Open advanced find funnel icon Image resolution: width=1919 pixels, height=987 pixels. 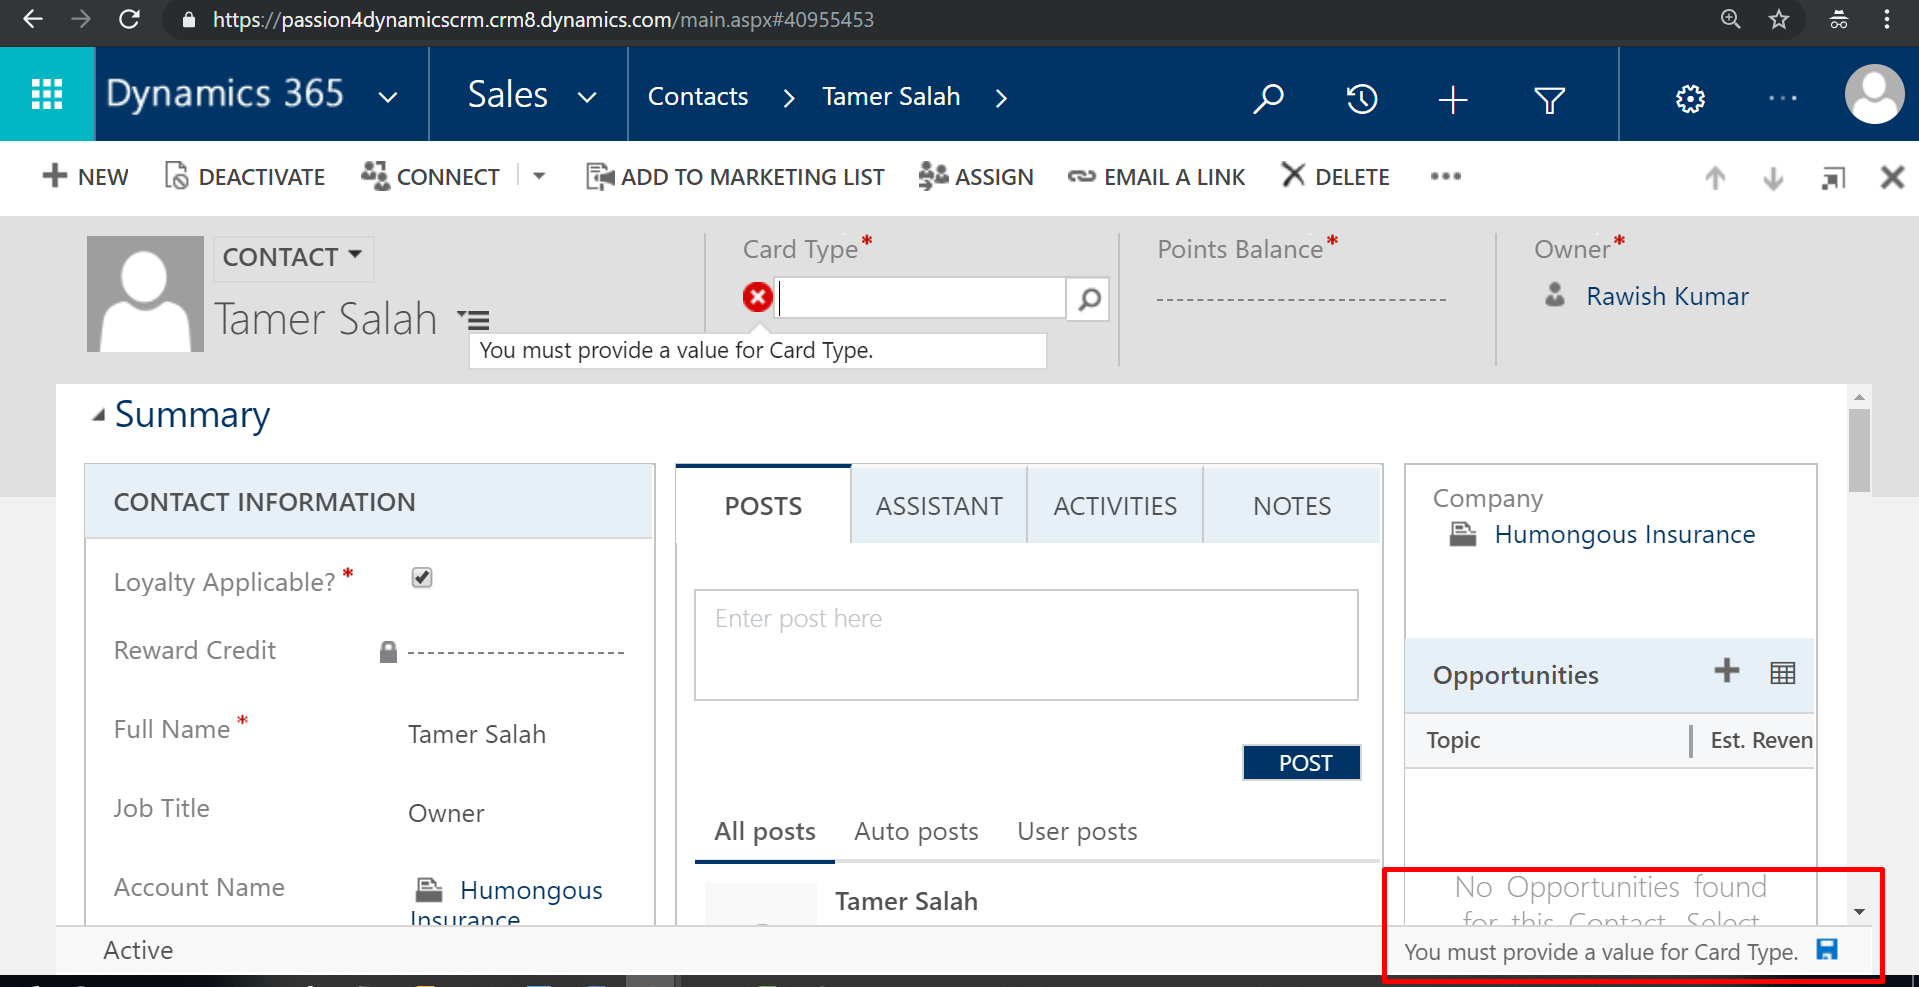pos(1549,99)
